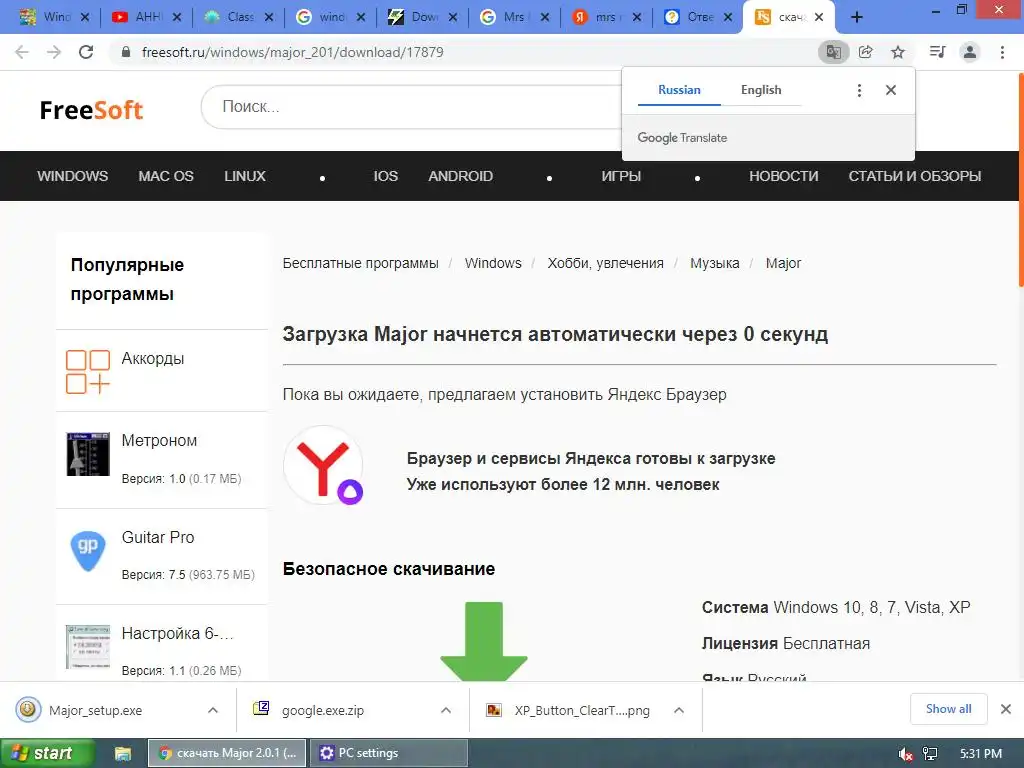The height and width of the screenshot is (768, 1024).
Task: Click the XP_Button_ClearT png file icon
Action: pos(494,710)
